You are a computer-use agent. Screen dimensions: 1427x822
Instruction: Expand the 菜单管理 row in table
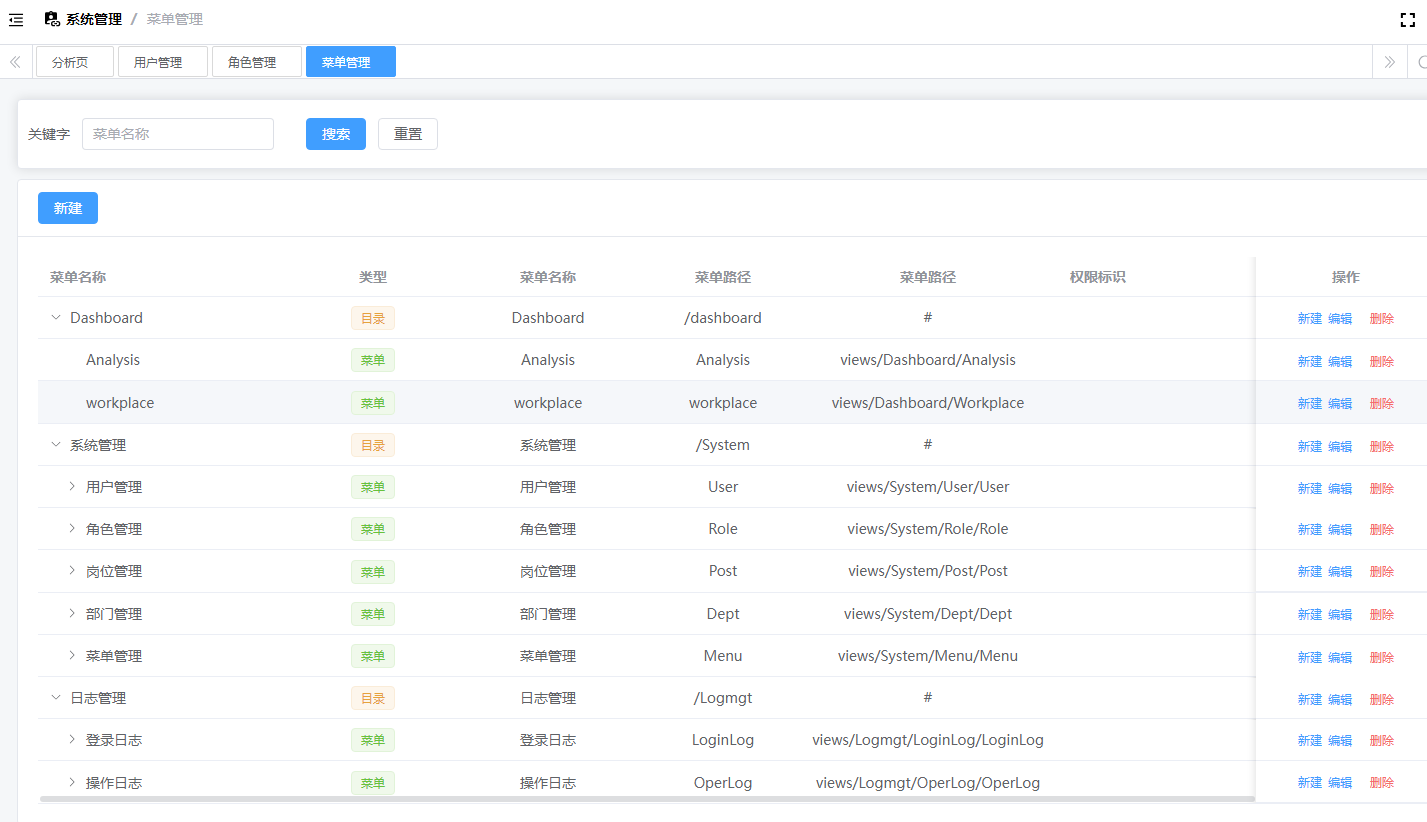[x=72, y=655]
